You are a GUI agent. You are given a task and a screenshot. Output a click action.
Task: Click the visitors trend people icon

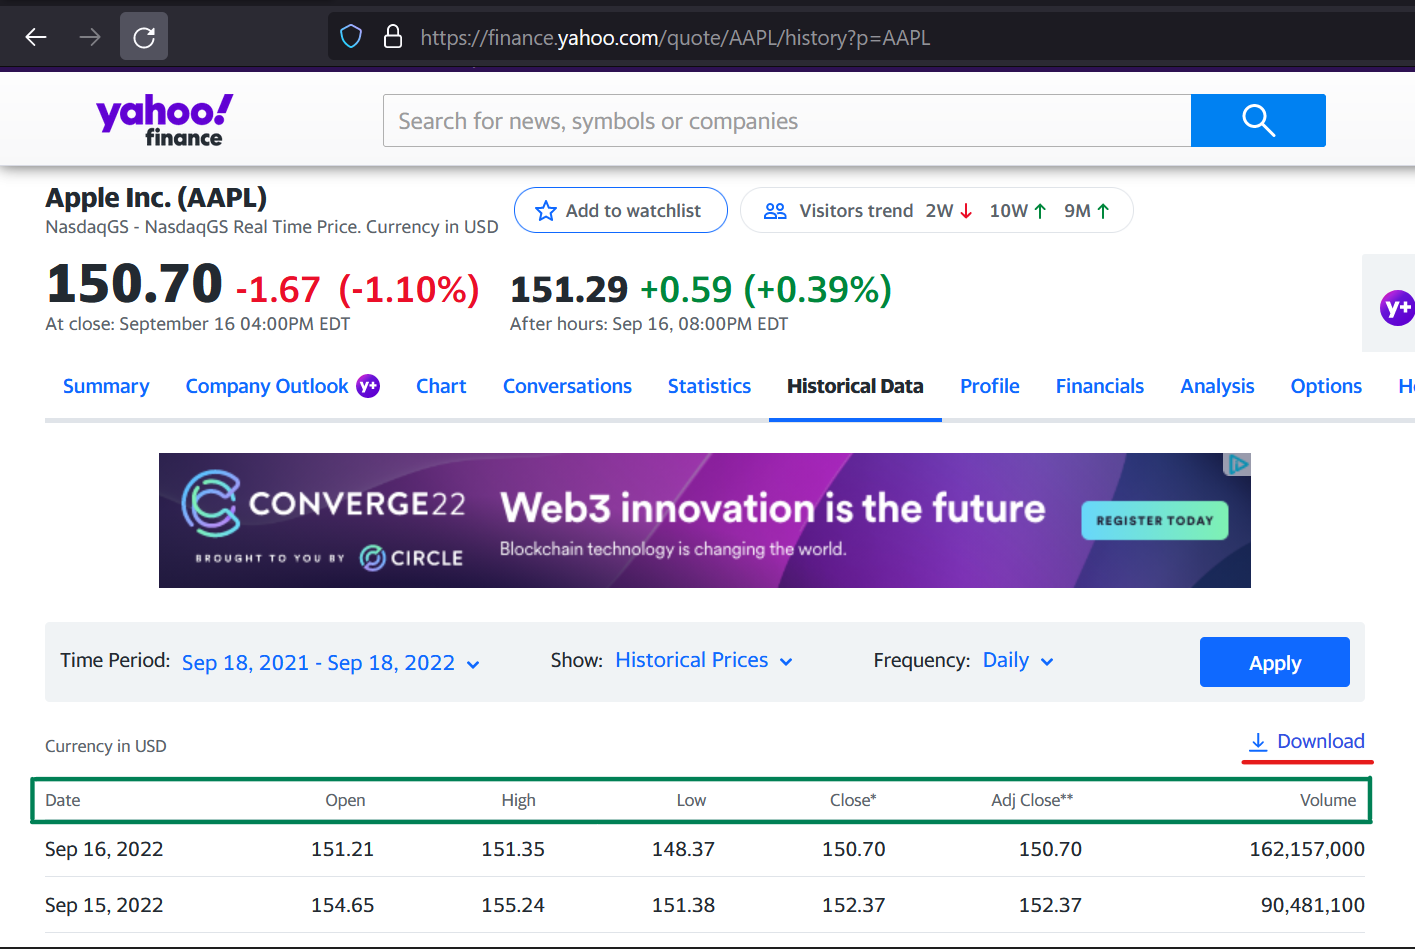tap(775, 211)
